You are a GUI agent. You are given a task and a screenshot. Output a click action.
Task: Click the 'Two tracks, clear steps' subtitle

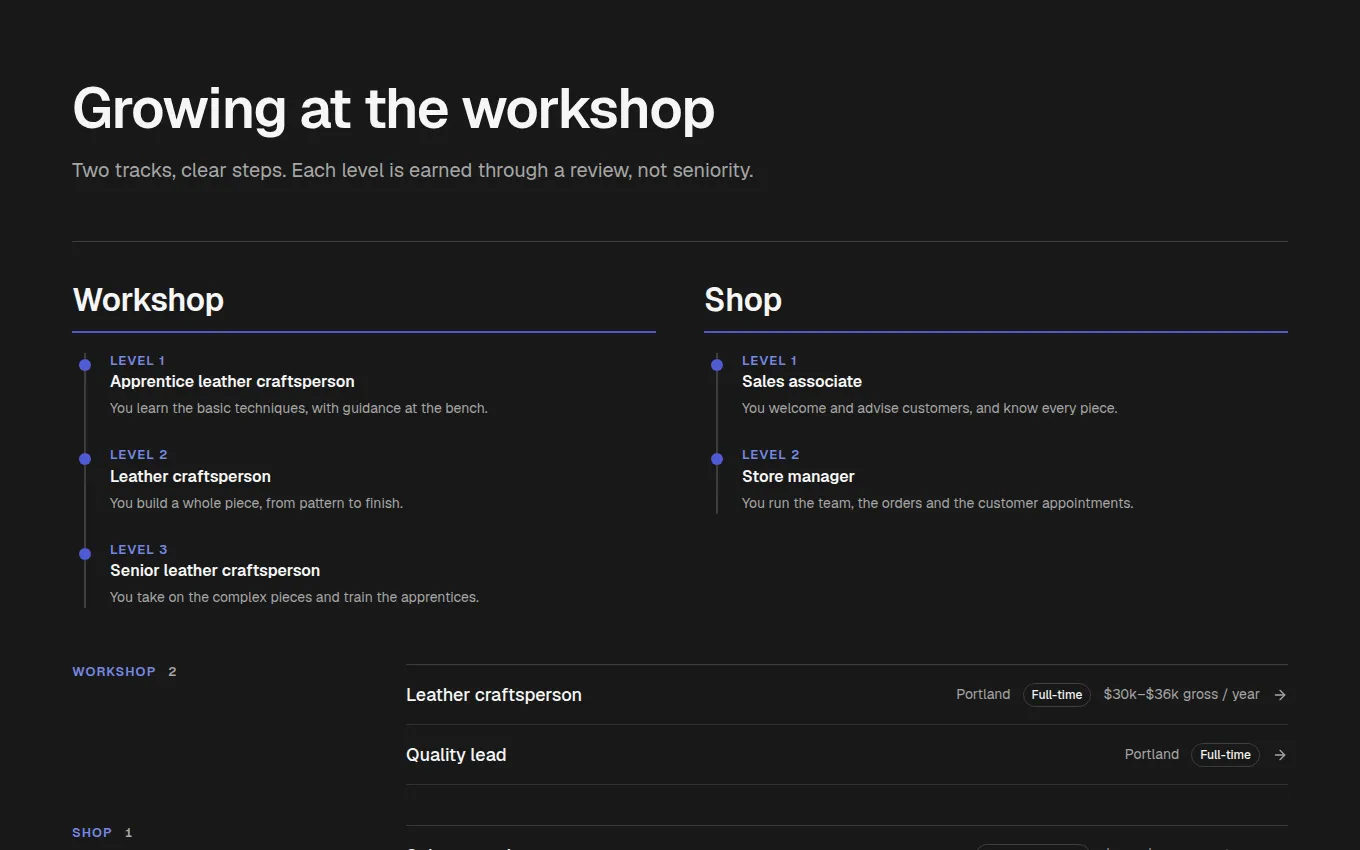point(412,171)
